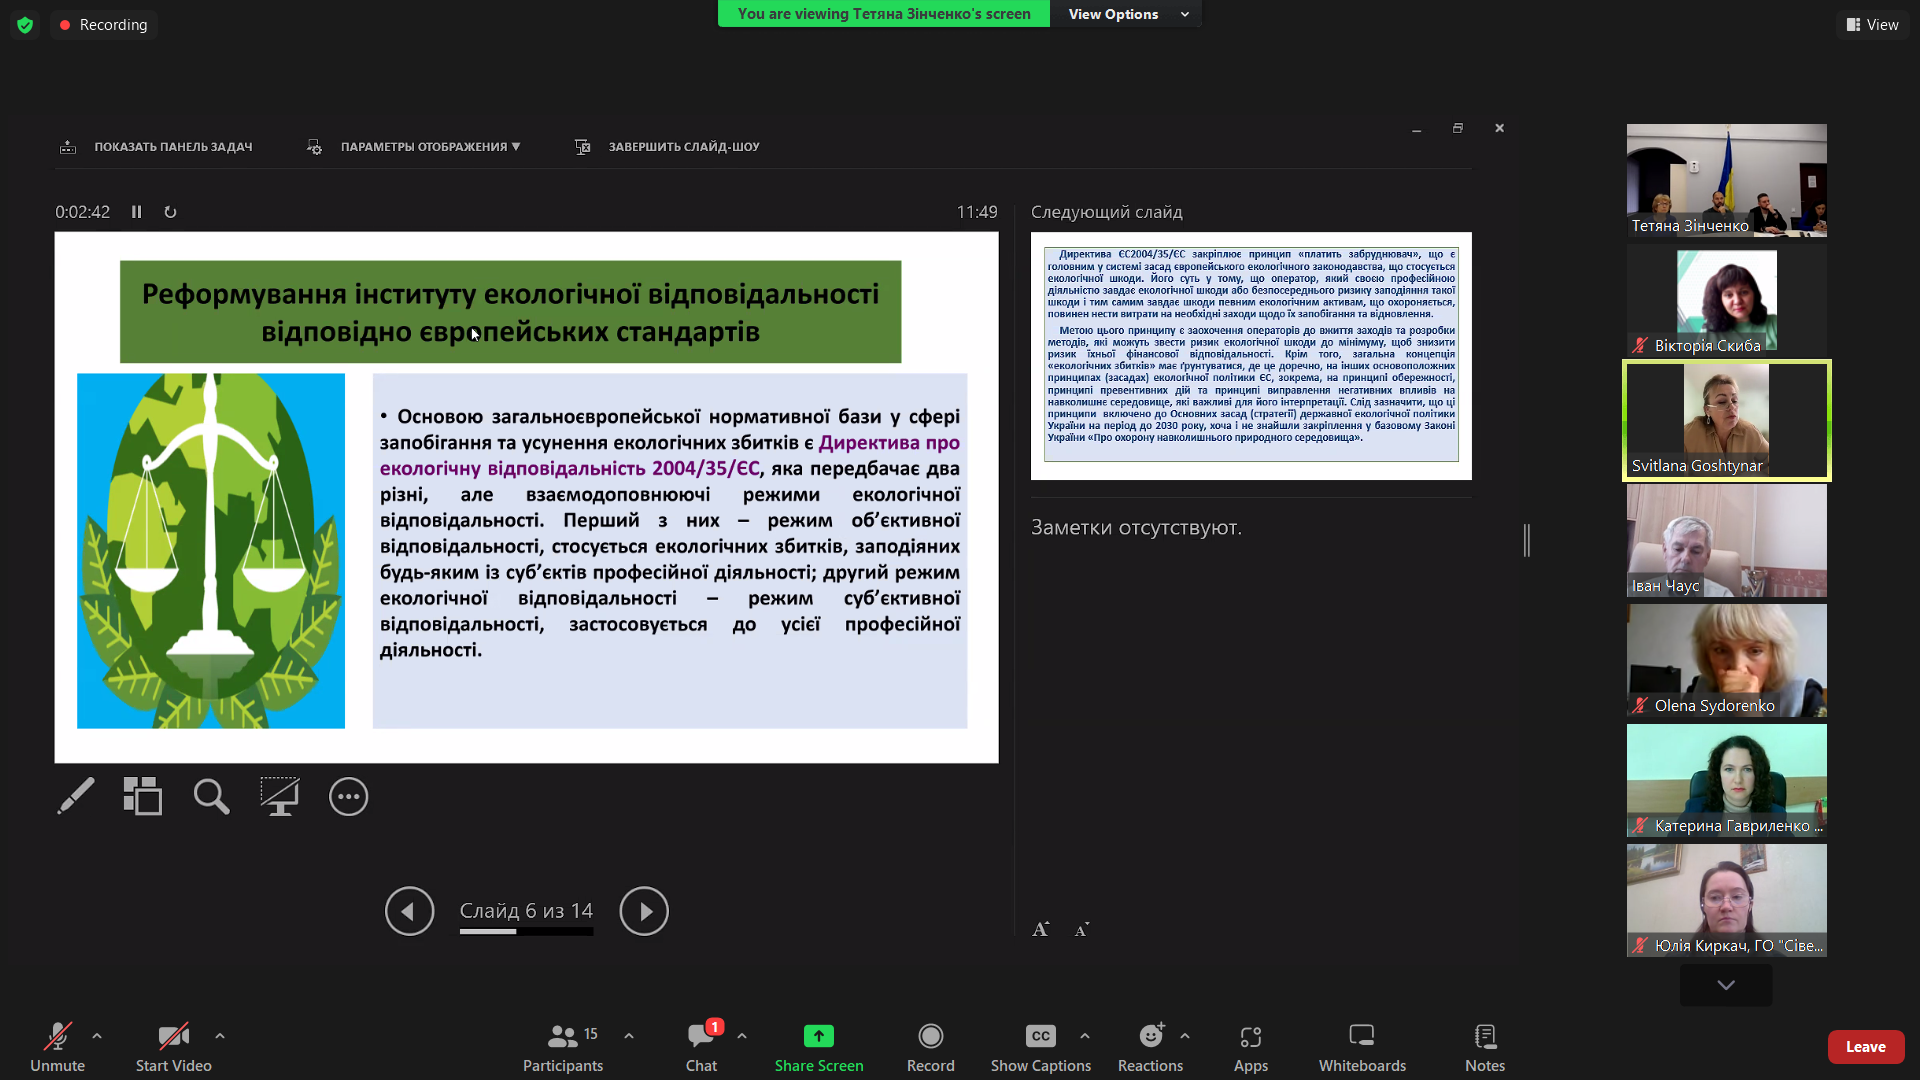Viewport: 1920px width, 1080px height.
Task: Select the pen annotation tool
Action: click(x=76, y=796)
